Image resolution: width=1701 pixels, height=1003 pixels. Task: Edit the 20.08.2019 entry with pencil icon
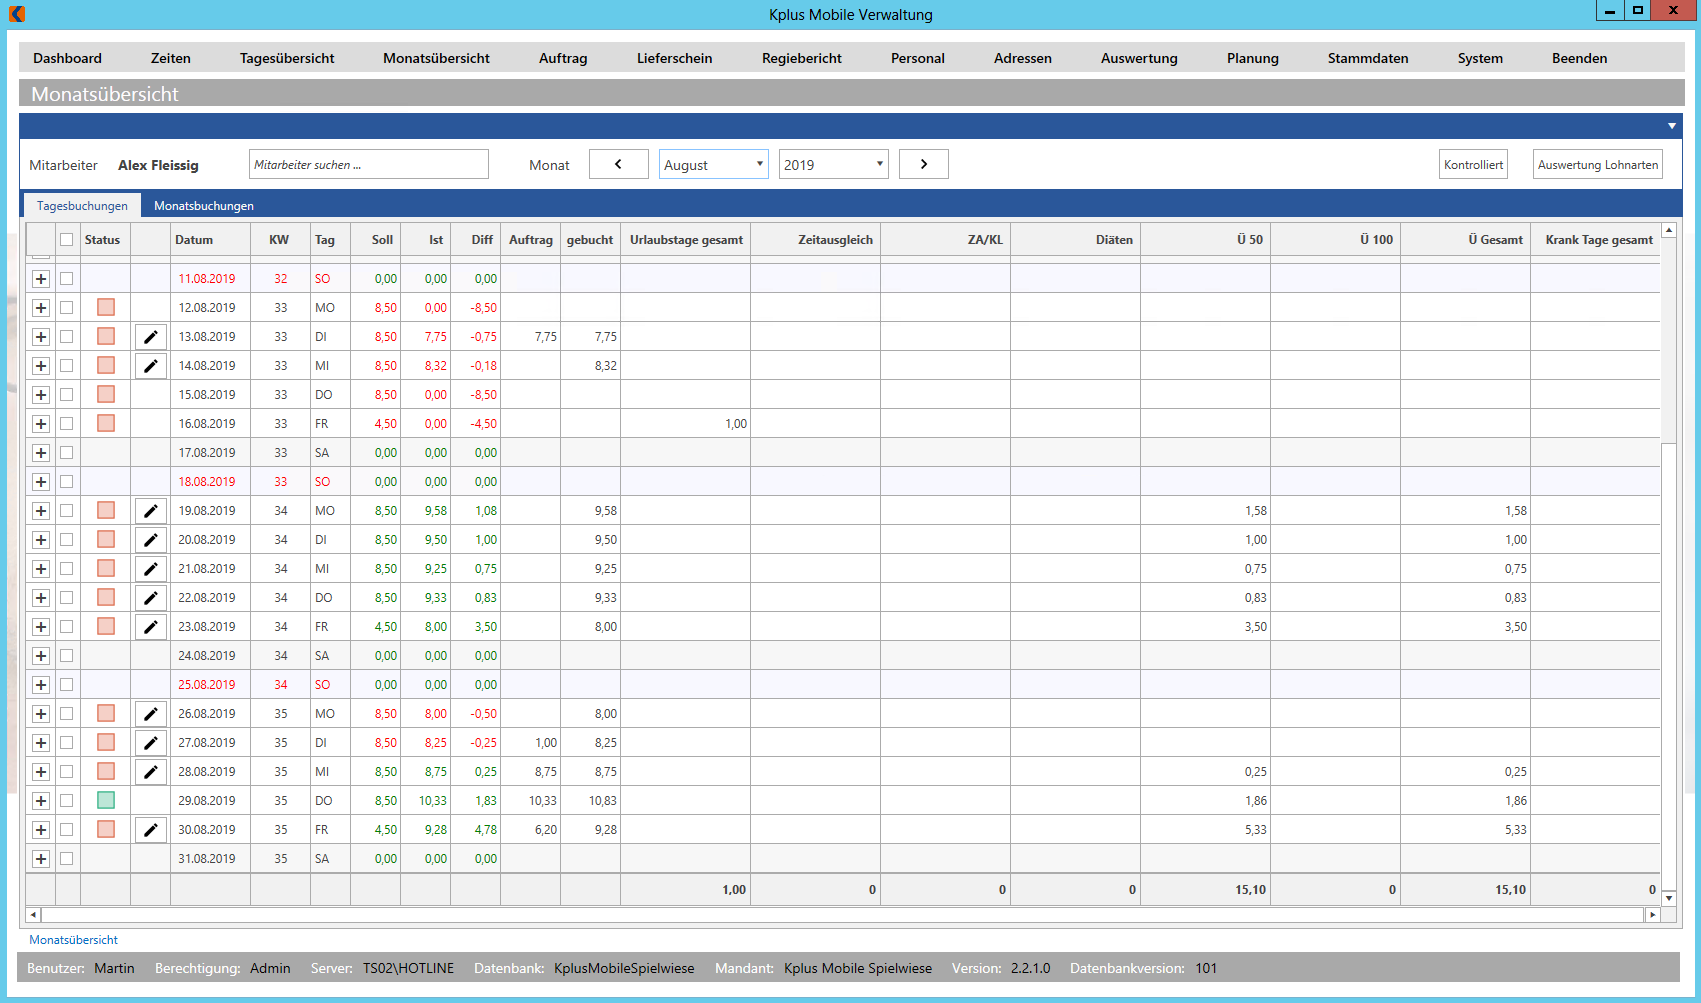pyautogui.click(x=150, y=540)
